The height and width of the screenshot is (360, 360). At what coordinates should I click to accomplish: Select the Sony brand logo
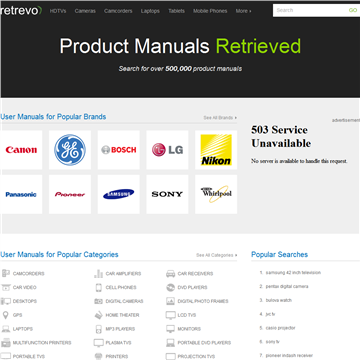(x=167, y=194)
